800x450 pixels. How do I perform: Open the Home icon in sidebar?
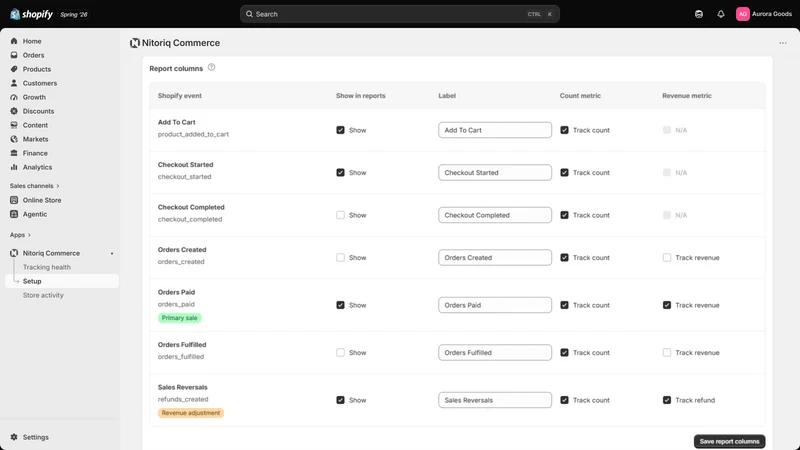[14, 41]
